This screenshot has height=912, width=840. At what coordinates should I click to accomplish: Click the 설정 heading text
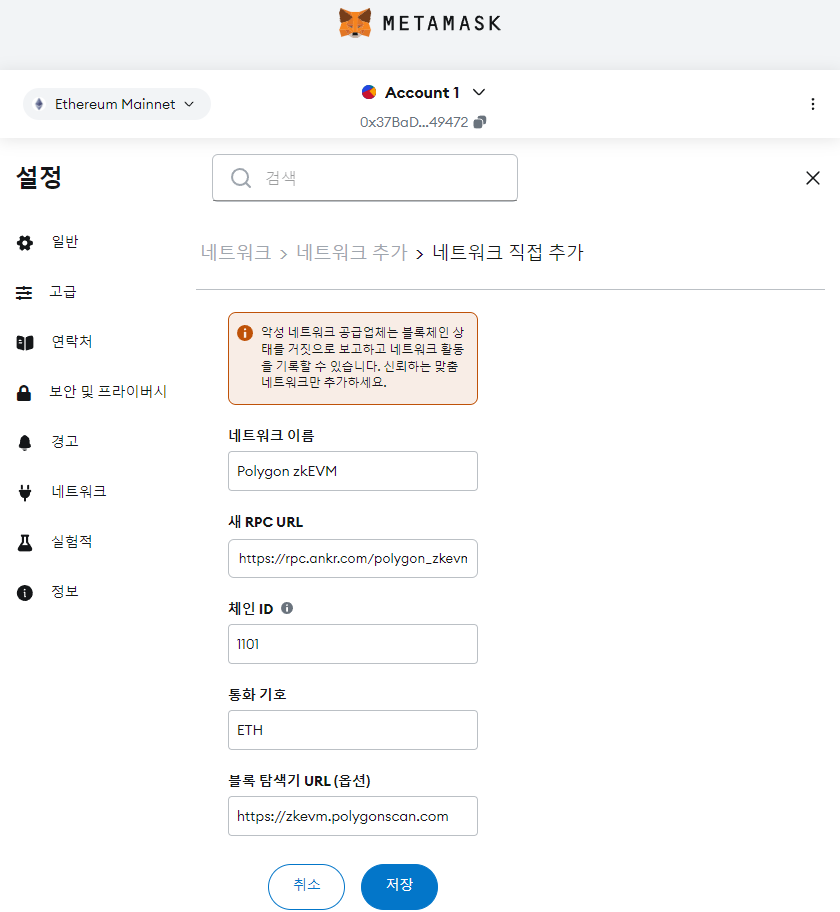click(x=39, y=177)
